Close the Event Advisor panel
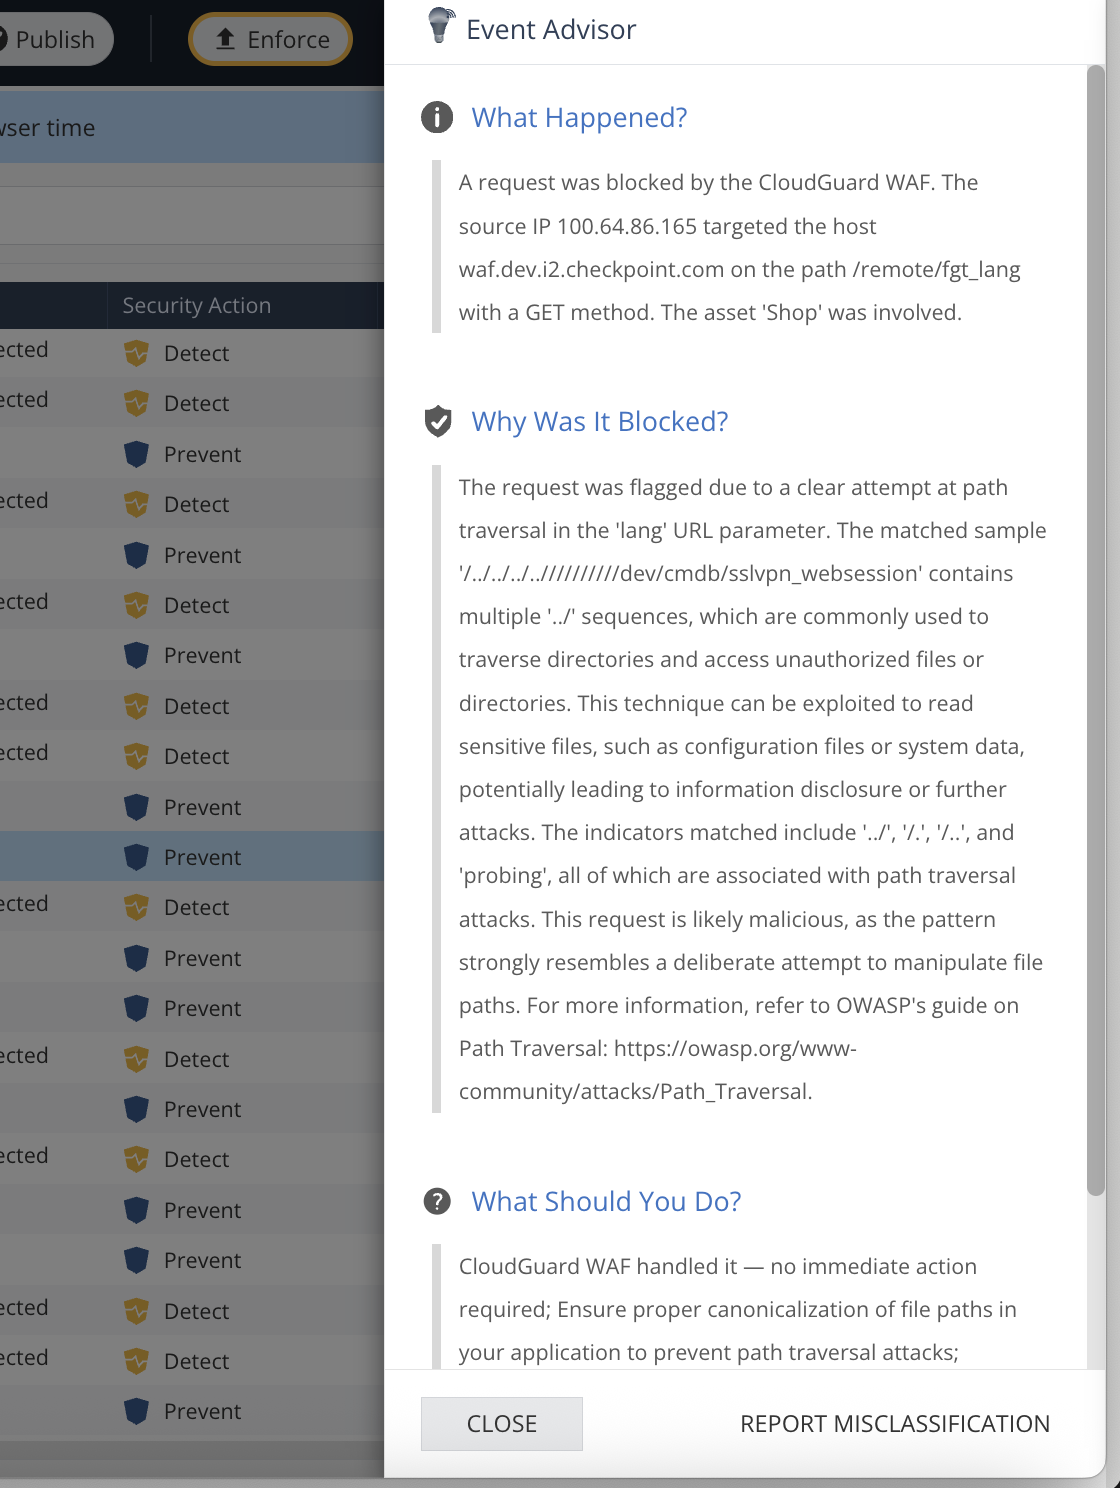Screen dimensions: 1120x1488 point(502,1424)
